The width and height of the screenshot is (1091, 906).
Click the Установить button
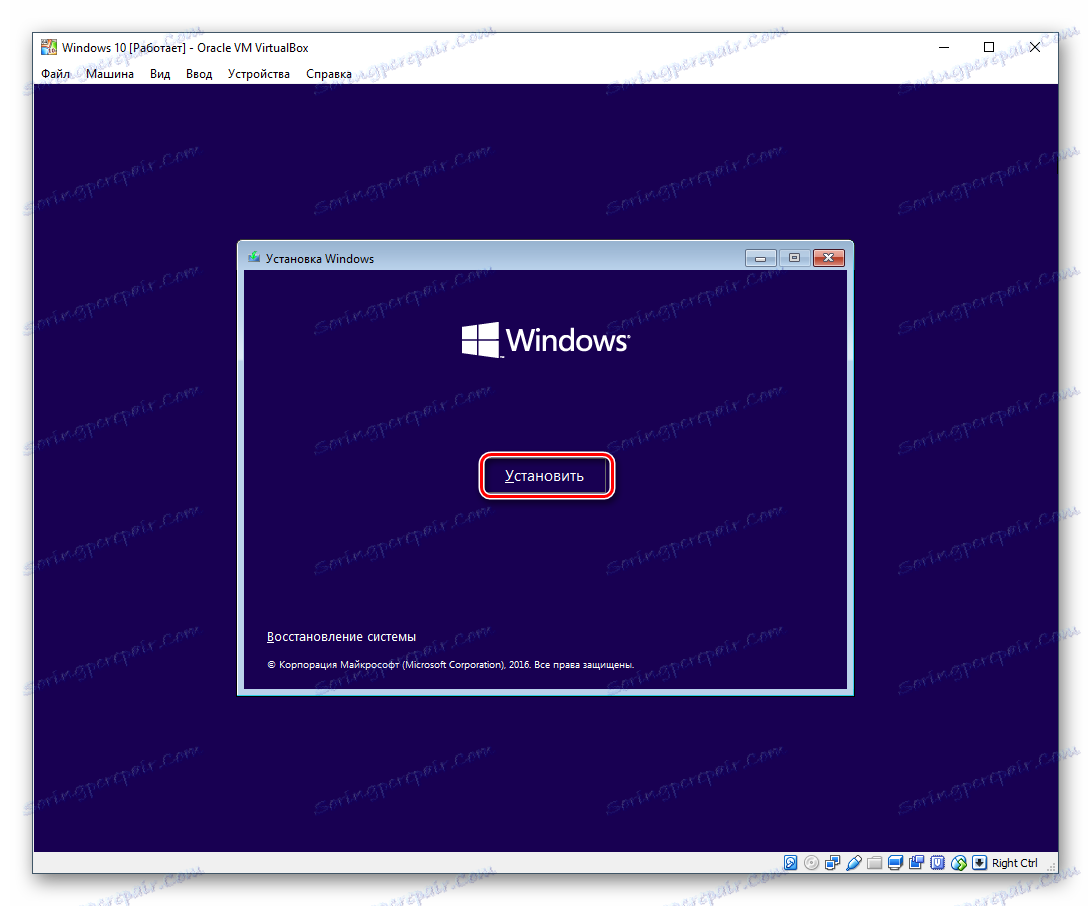click(546, 476)
